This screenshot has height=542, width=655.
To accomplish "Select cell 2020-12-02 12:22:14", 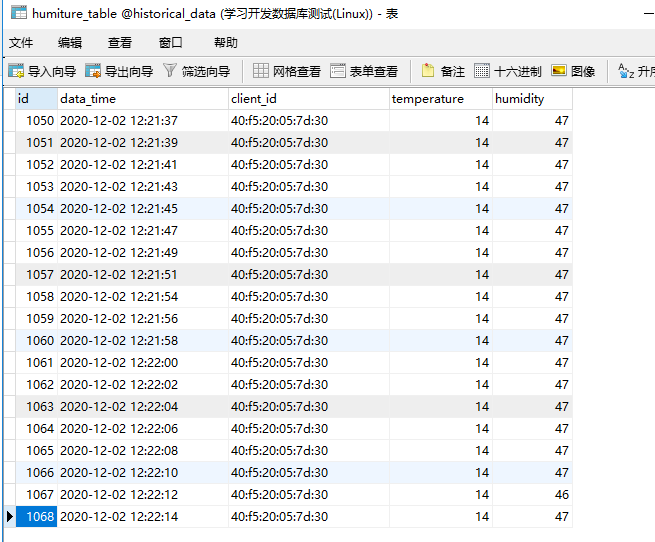I will click(143, 517).
